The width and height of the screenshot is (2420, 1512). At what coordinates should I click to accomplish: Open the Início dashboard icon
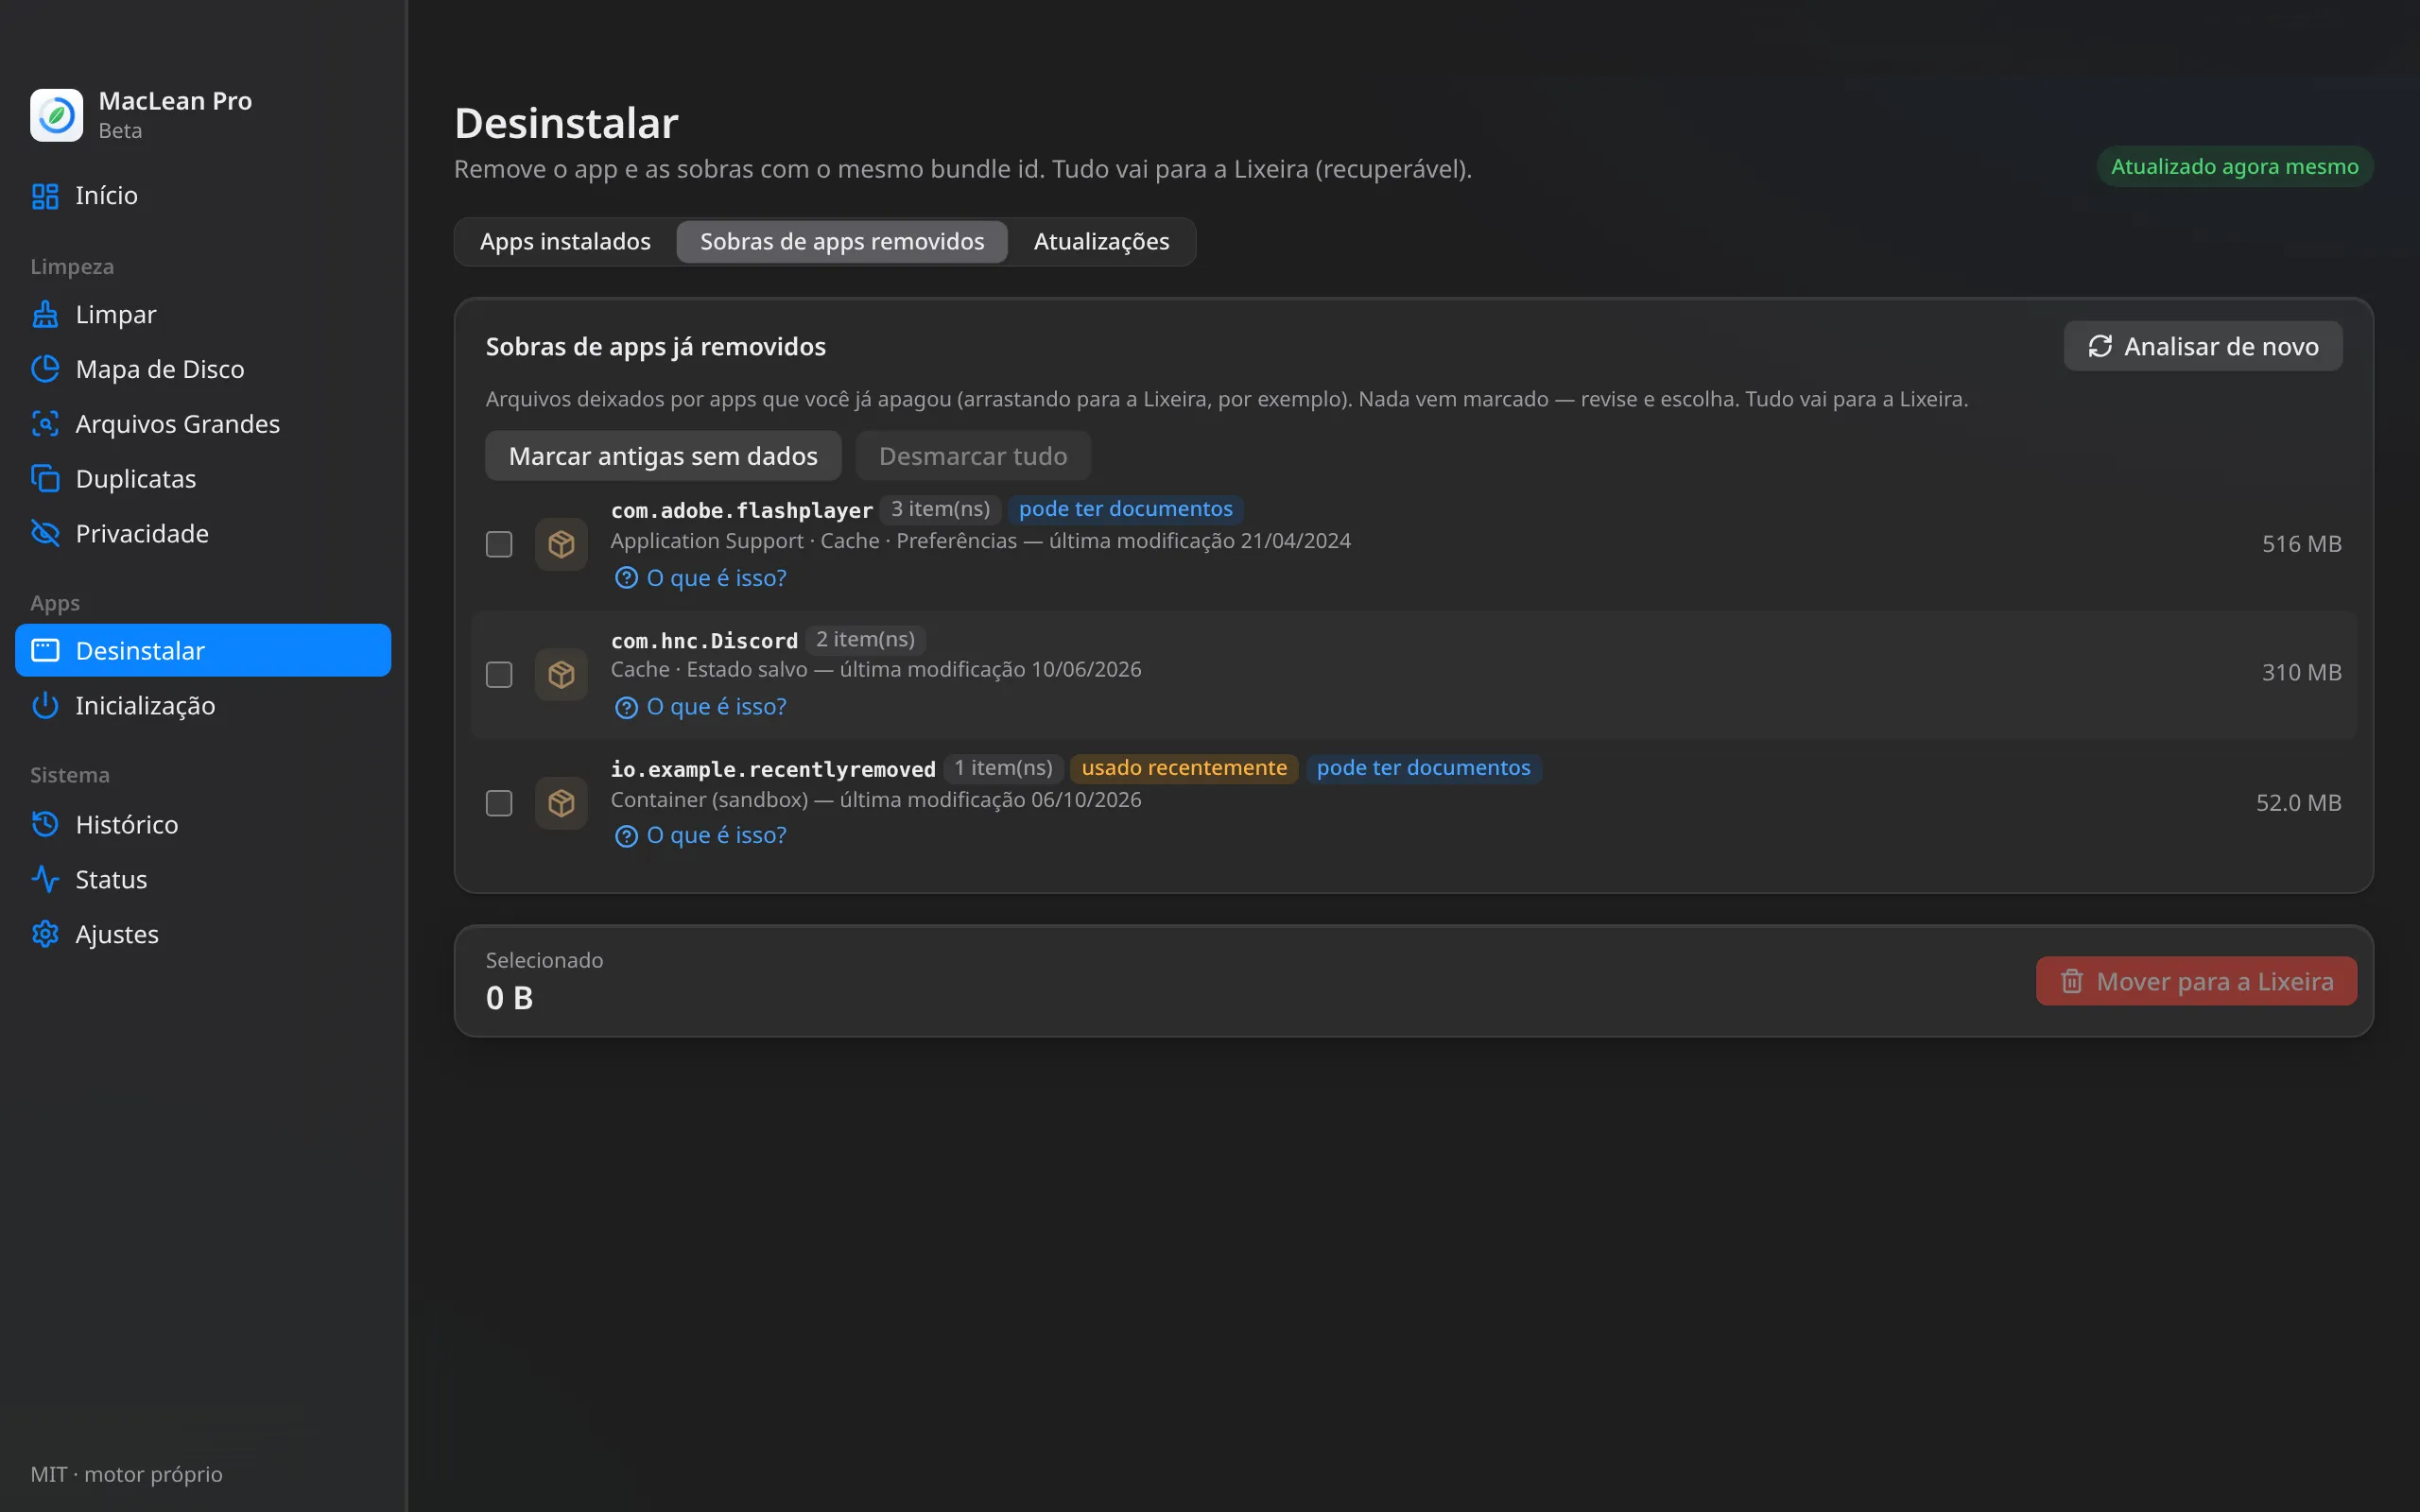(x=45, y=196)
